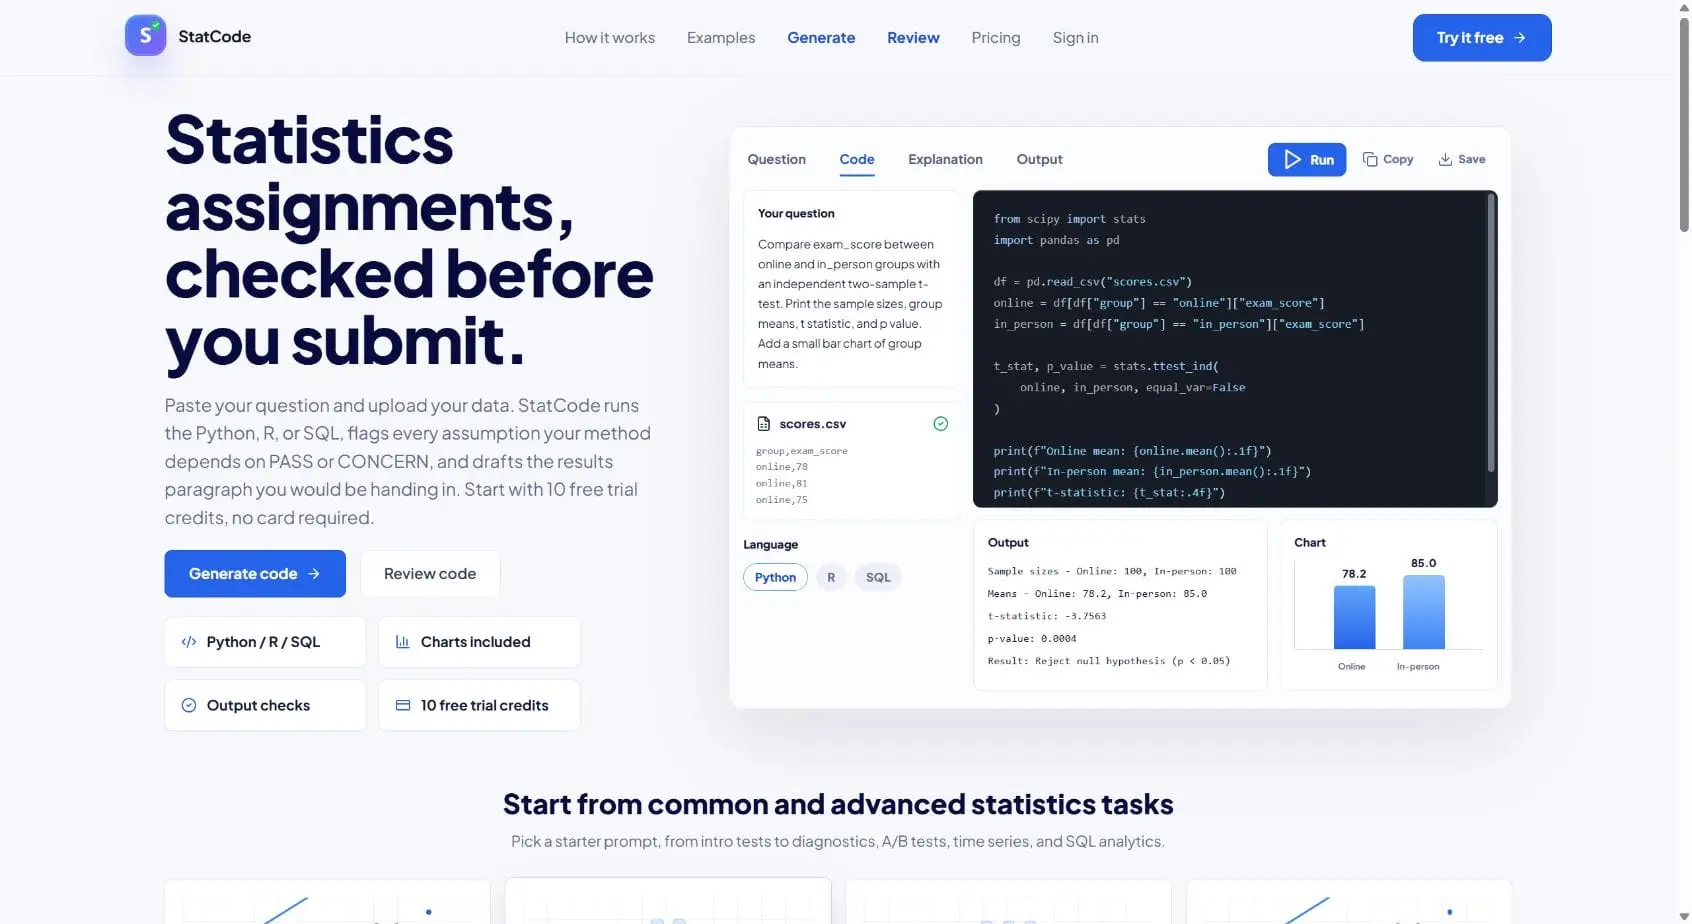The width and height of the screenshot is (1692, 924).
Task: Go to Review in the navigation bar
Action: pyautogui.click(x=913, y=38)
